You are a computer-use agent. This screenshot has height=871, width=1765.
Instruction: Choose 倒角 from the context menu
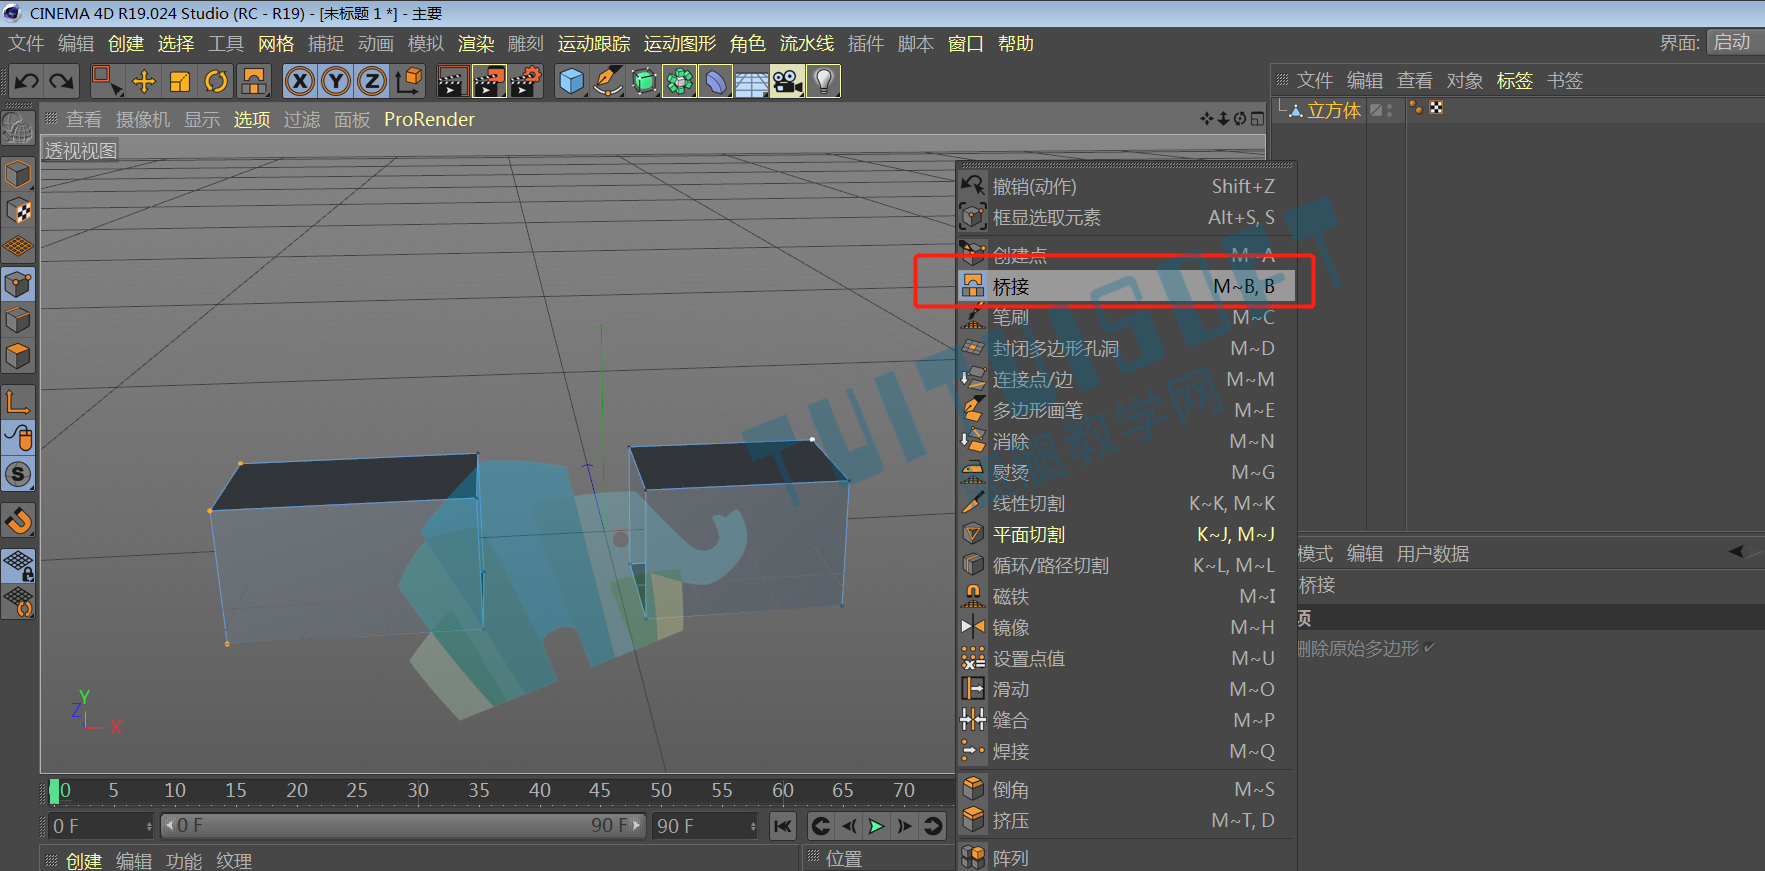pyautogui.click(x=1126, y=789)
